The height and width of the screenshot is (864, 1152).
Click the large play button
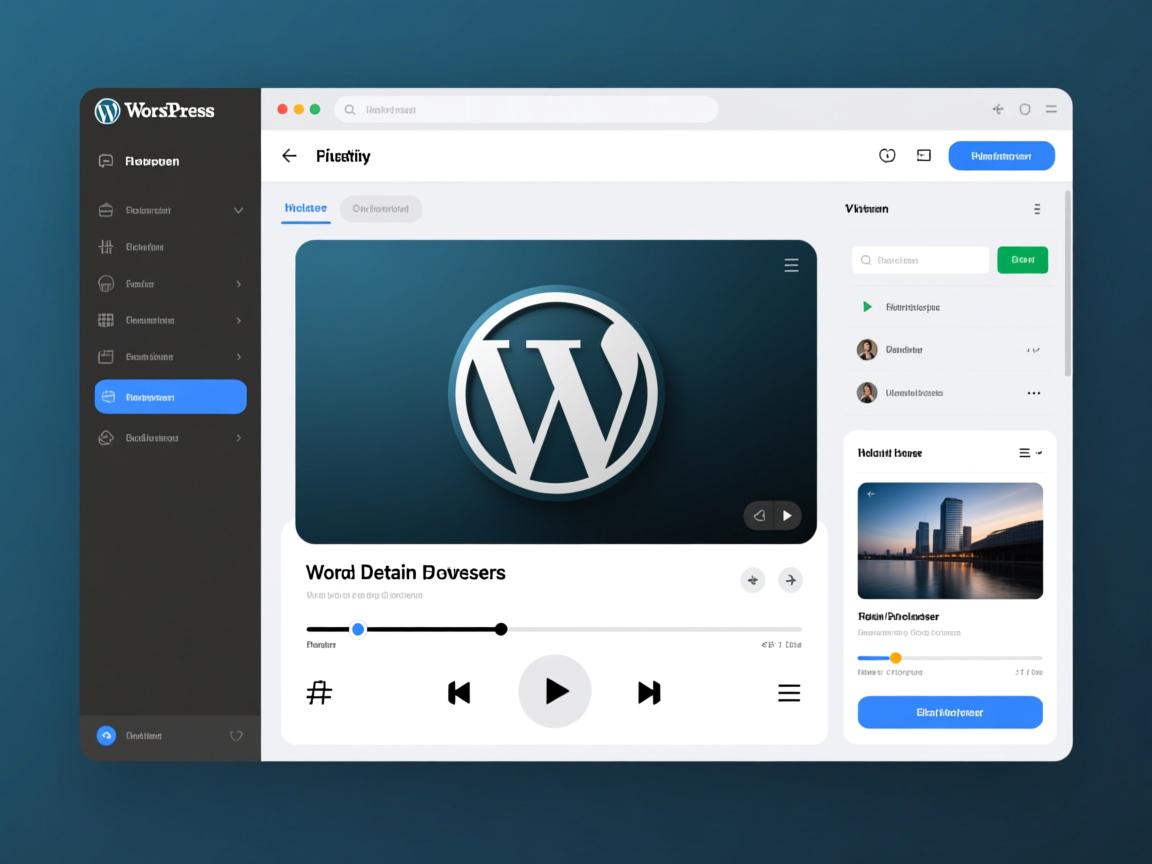click(x=555, y=691)
